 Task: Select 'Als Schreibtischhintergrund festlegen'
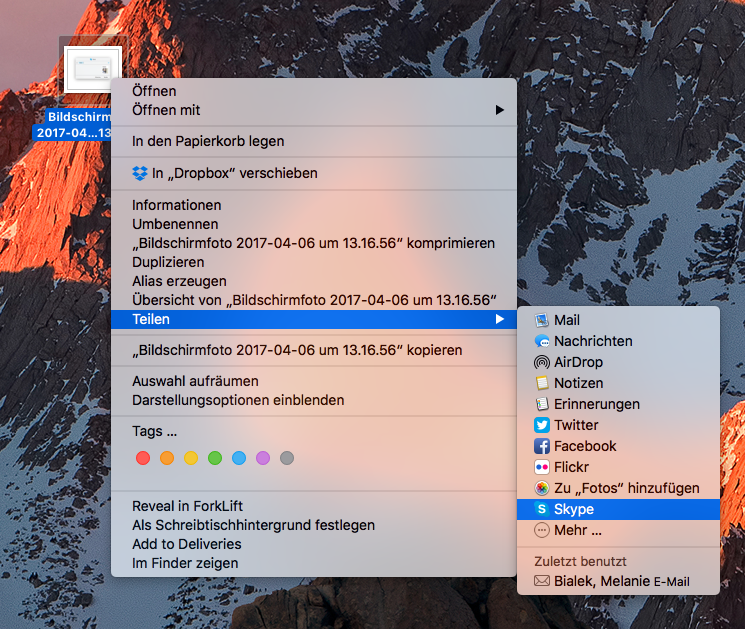[253, 525]
